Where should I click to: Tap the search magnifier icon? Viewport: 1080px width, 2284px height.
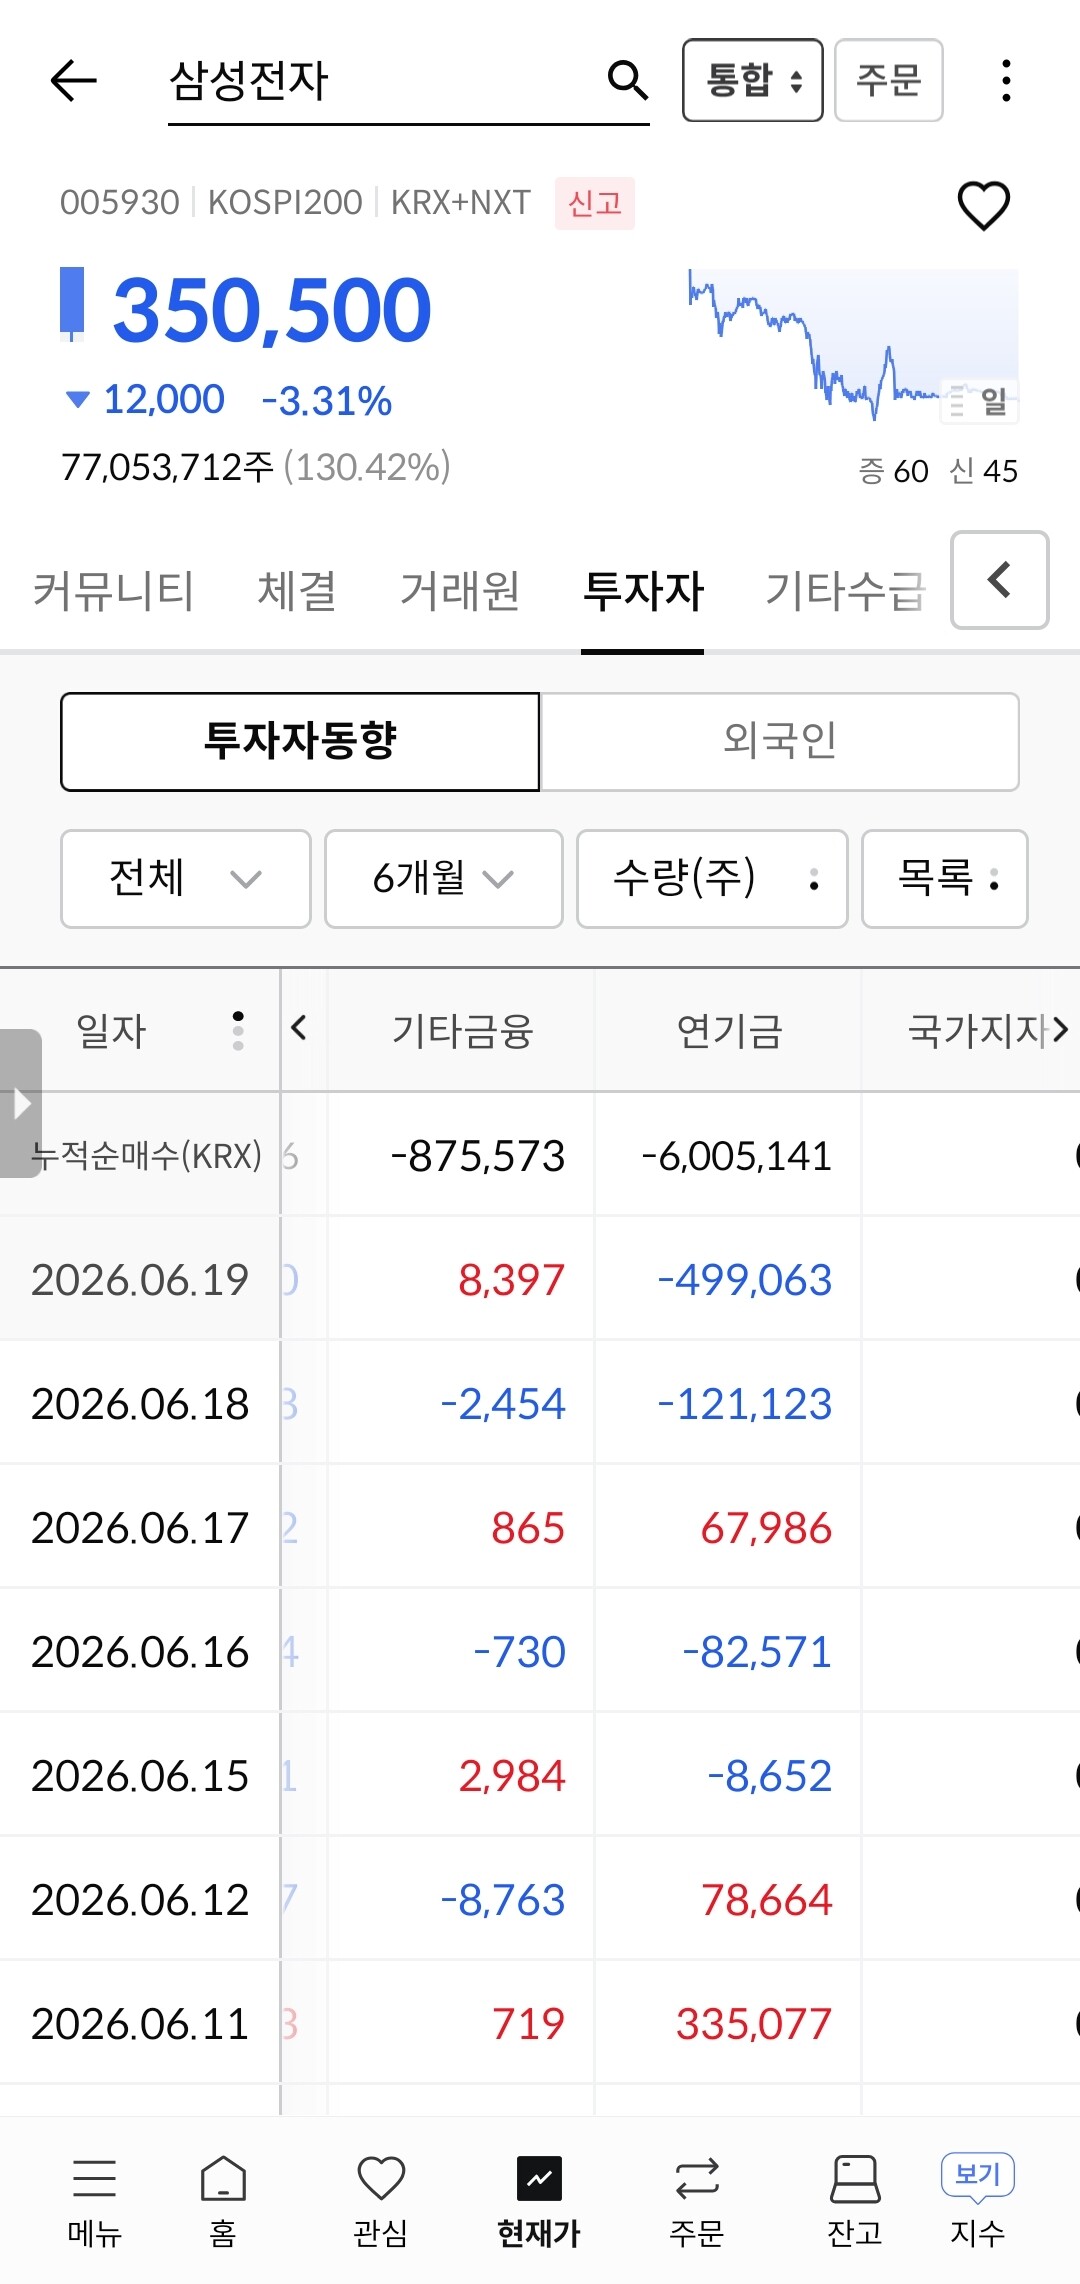[x=627, y=79]
